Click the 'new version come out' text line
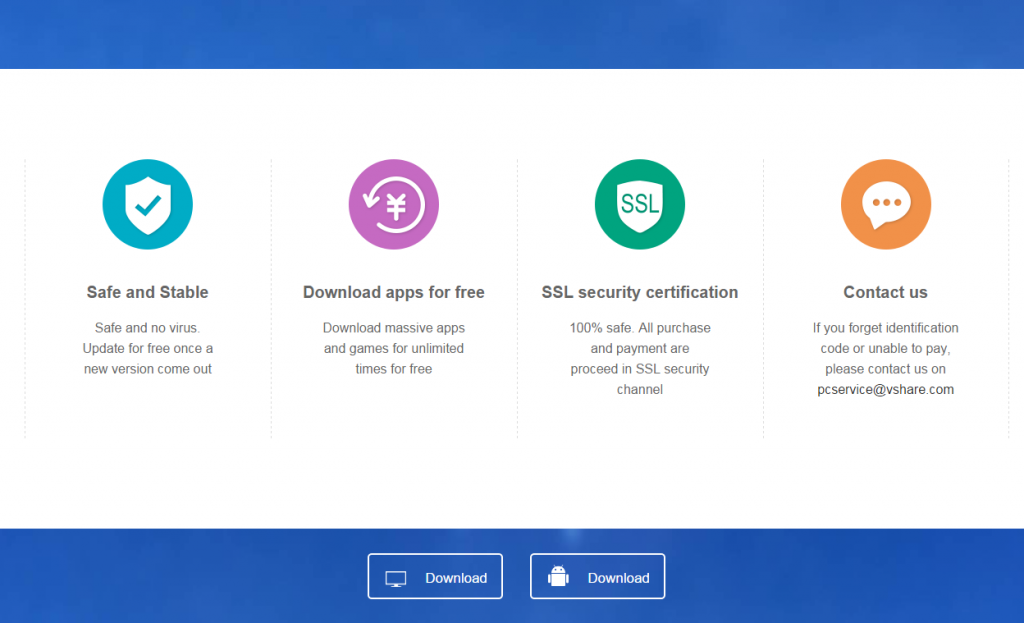This screenshot has height=623, width=1024. (148, 369)
